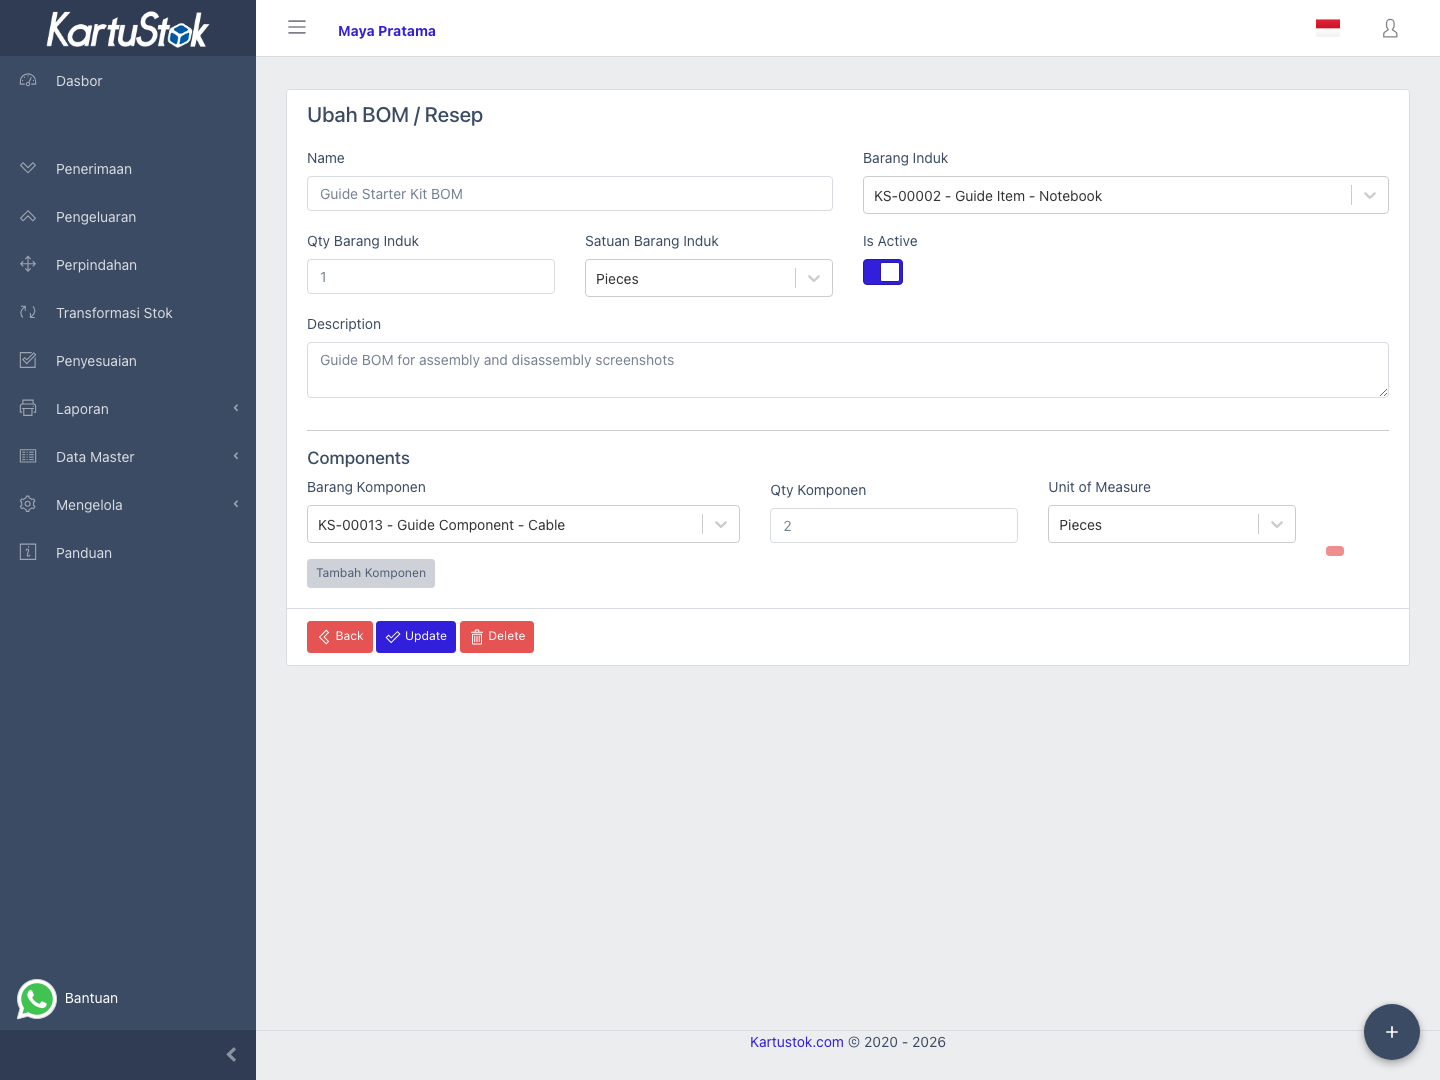Viewport: 1440px width, 1080px height.
Task: Open the user profile icon
Action: 1390,28
